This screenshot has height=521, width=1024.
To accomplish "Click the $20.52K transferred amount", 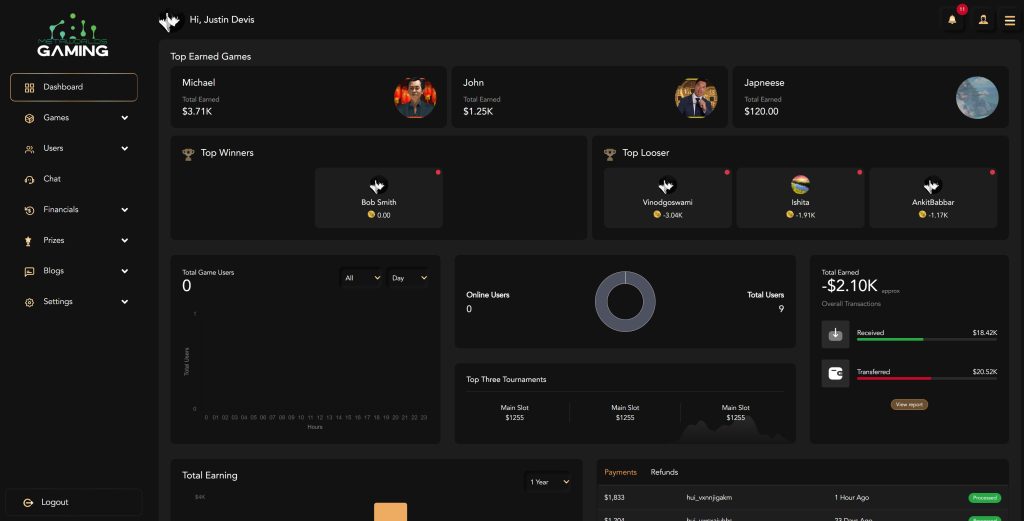I will 984,372.
